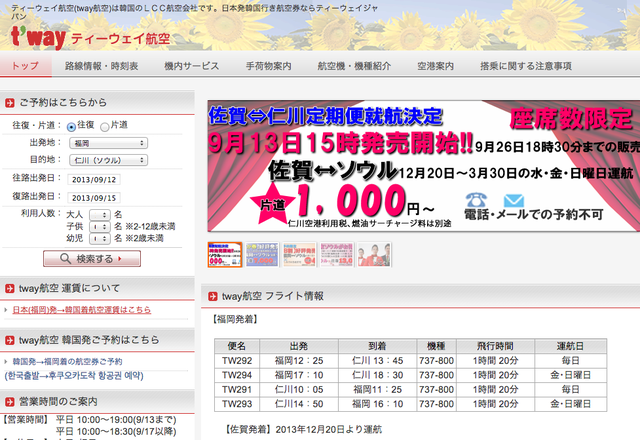Select the 往復 round-trip radio button
This screenshot has width=640, height=440.
(71, 127)
